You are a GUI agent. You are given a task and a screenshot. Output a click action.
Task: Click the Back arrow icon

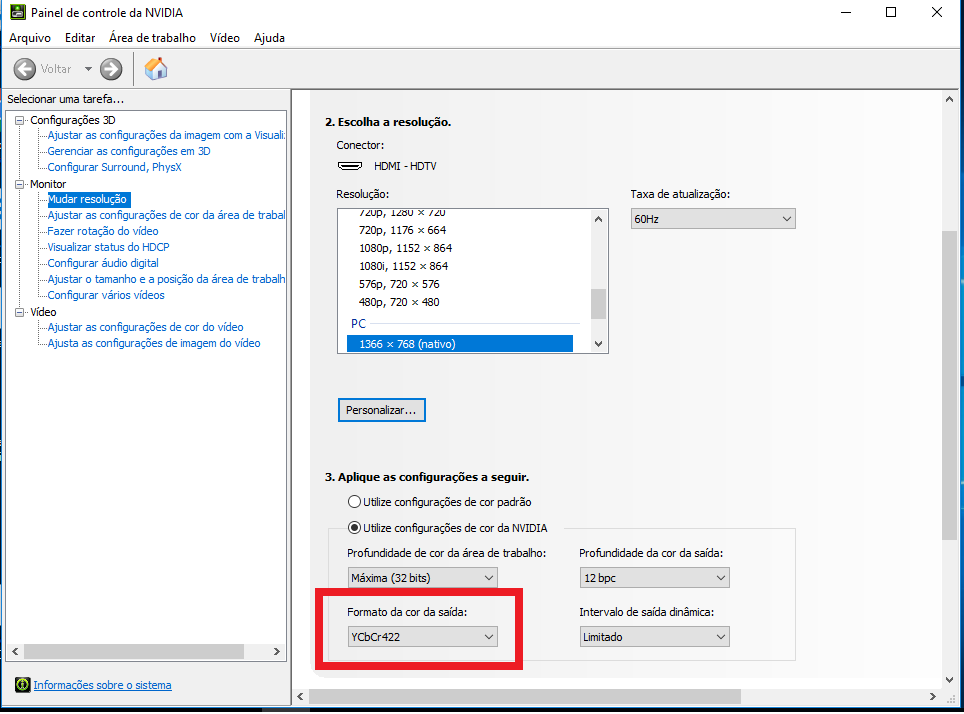click(x=25, y=69)
